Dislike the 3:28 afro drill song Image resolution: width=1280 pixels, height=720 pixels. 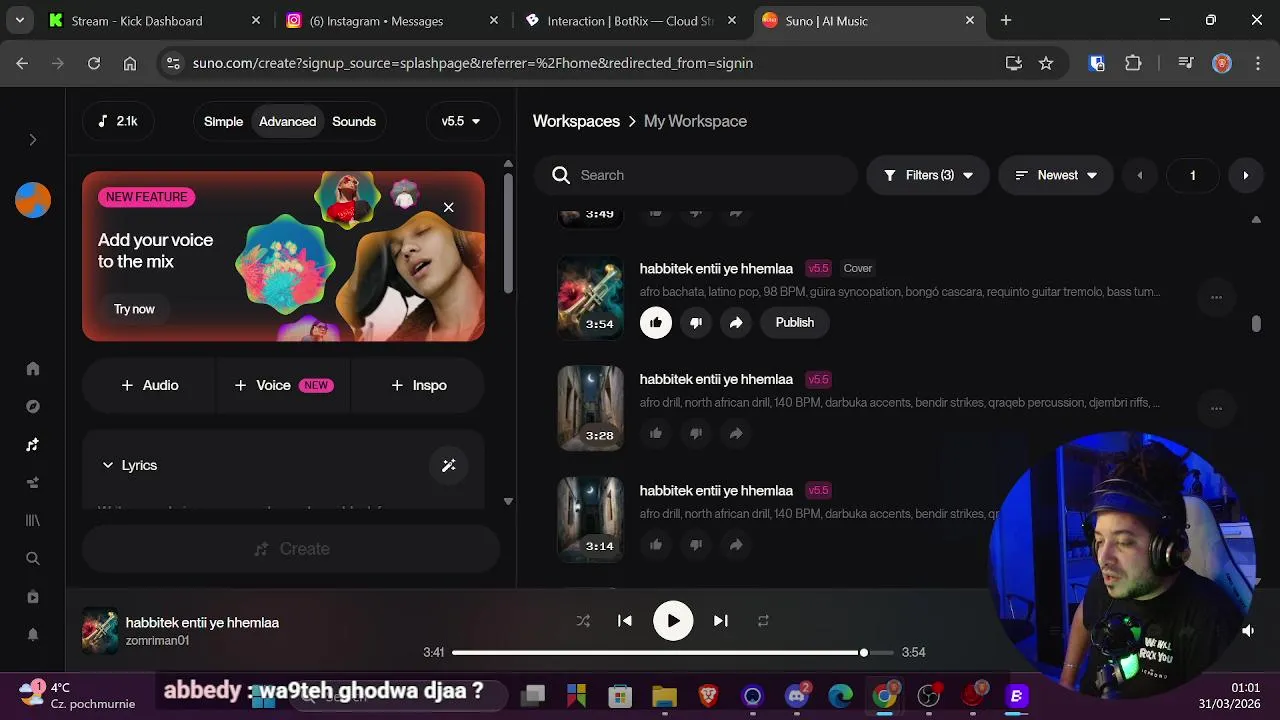(x=696, y=433)
